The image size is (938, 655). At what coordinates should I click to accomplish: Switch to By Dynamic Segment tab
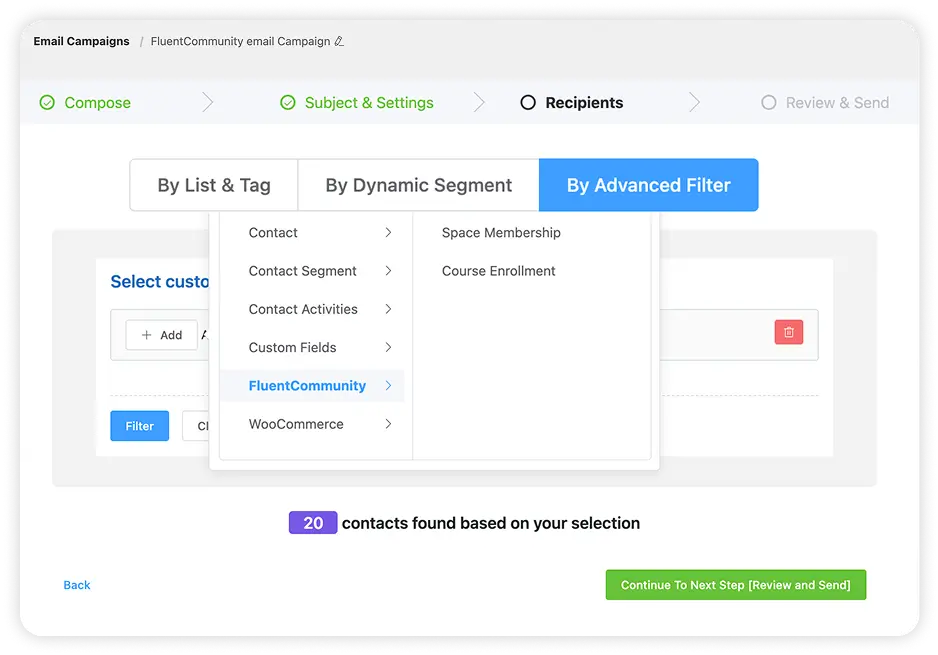pos(418,185)
